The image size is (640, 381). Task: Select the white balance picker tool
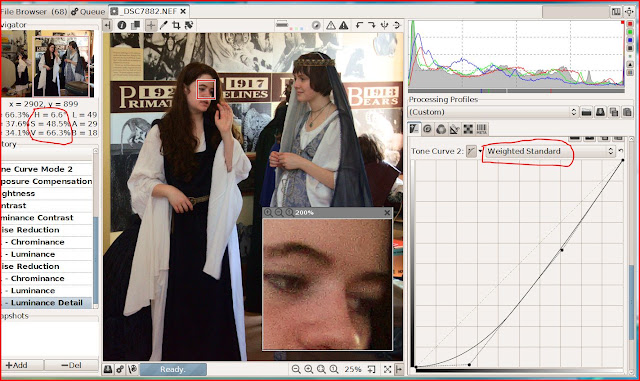coord(163,25)
